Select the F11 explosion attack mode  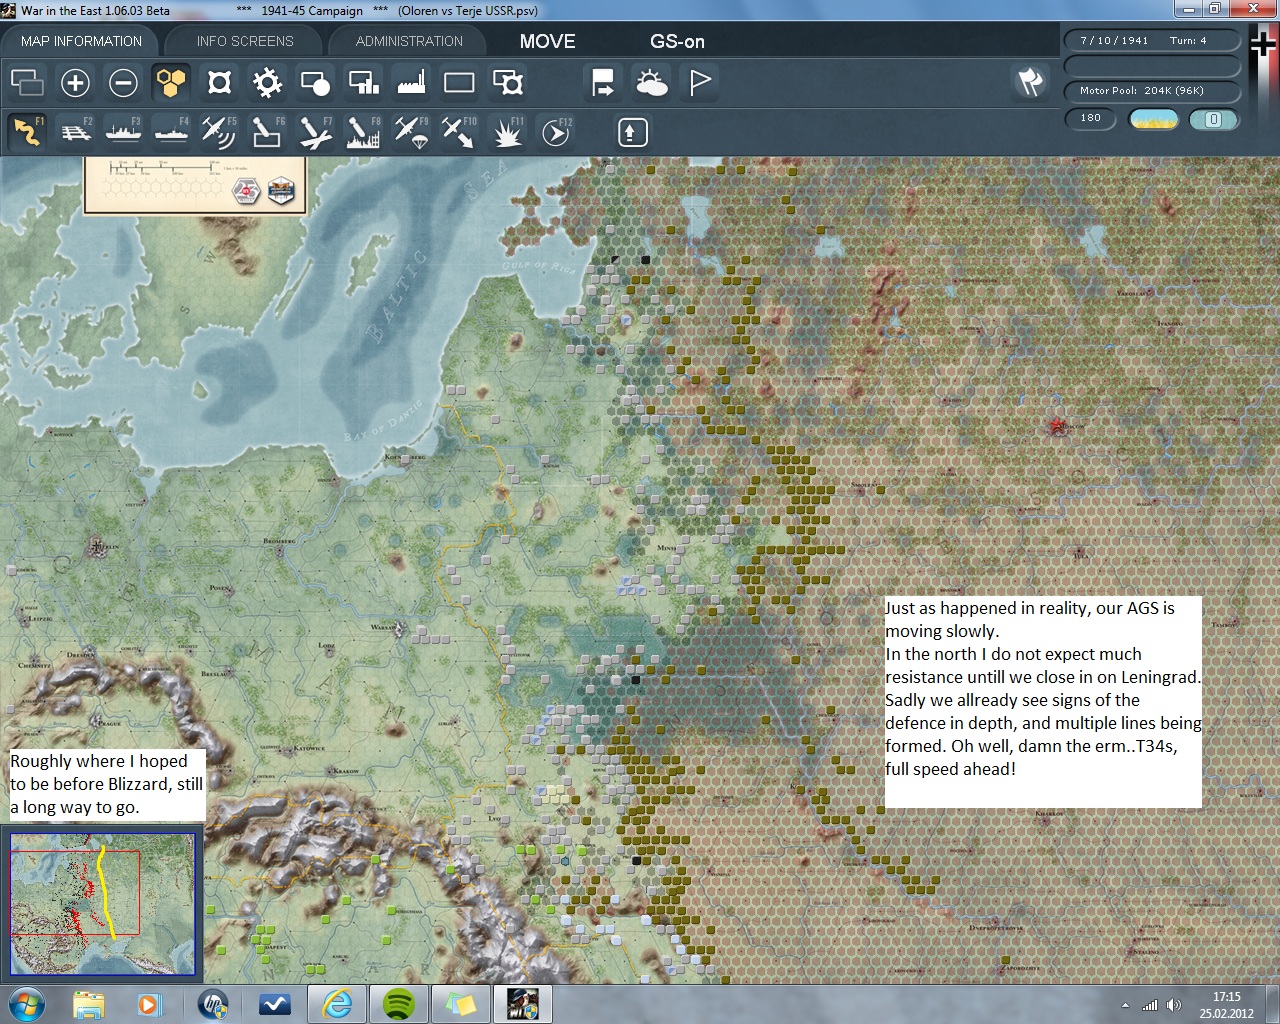tap(507, 132)
